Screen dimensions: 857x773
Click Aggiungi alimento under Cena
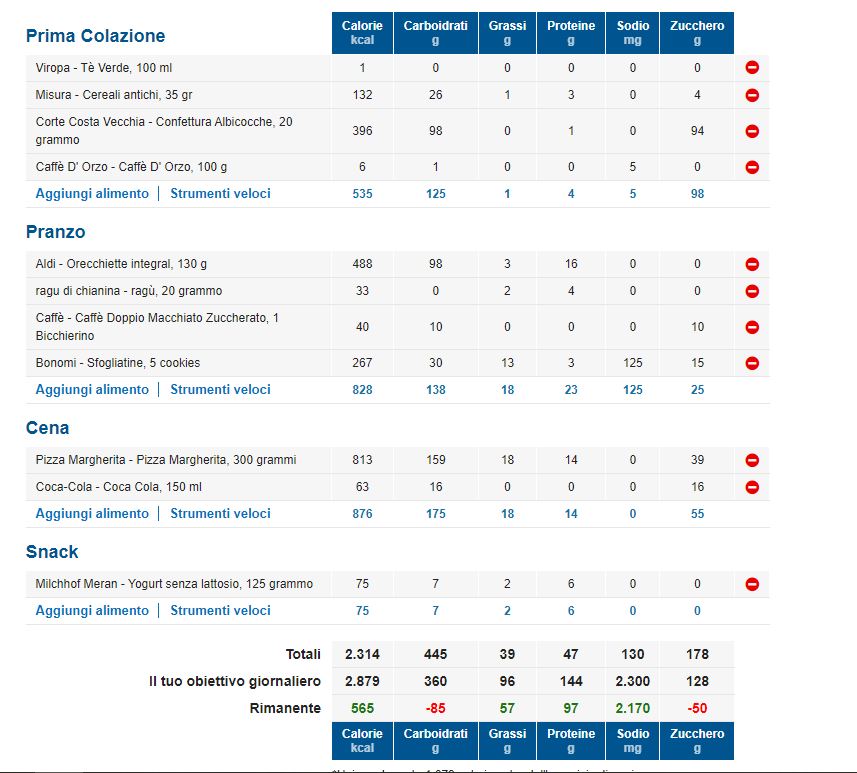point(92,514)
